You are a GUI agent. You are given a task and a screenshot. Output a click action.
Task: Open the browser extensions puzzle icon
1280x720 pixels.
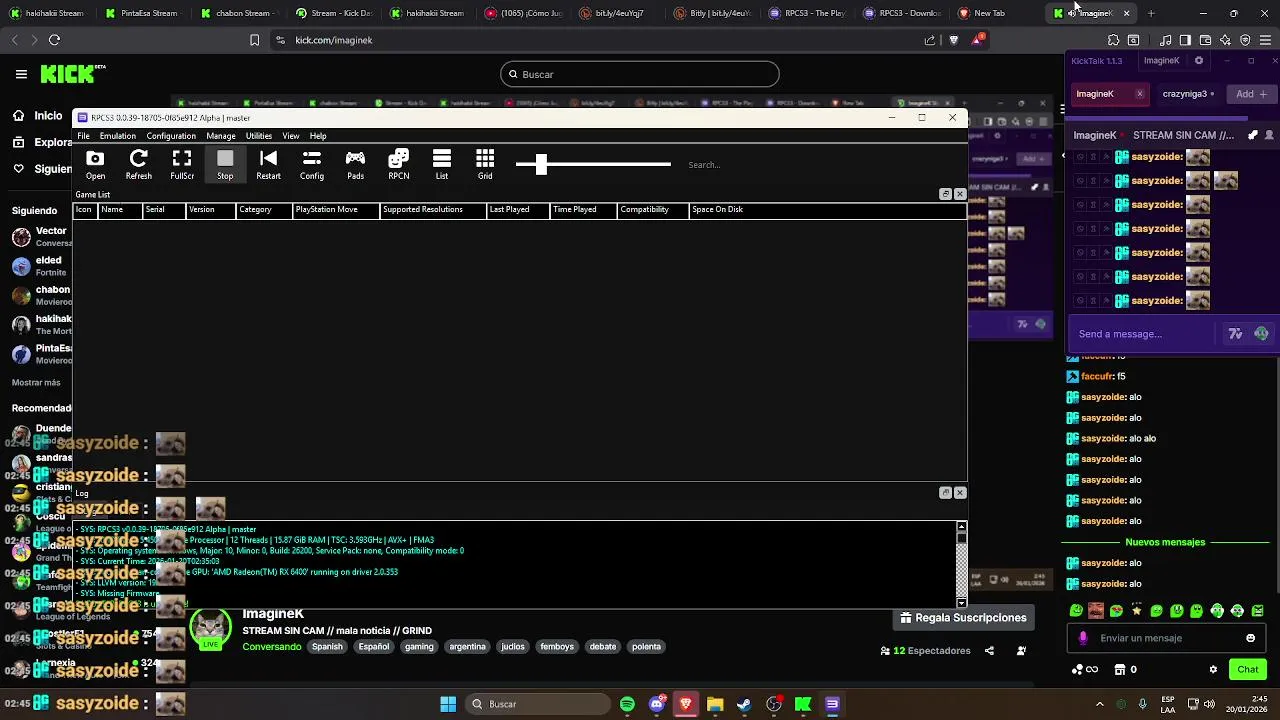pos(1114,40)
